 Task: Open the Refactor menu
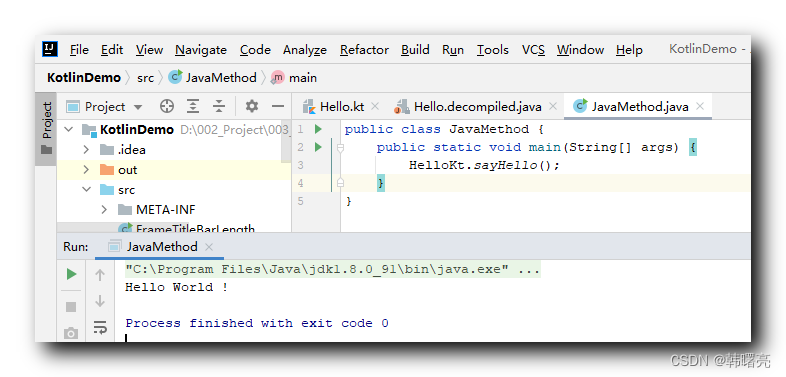tap(364, 50)
